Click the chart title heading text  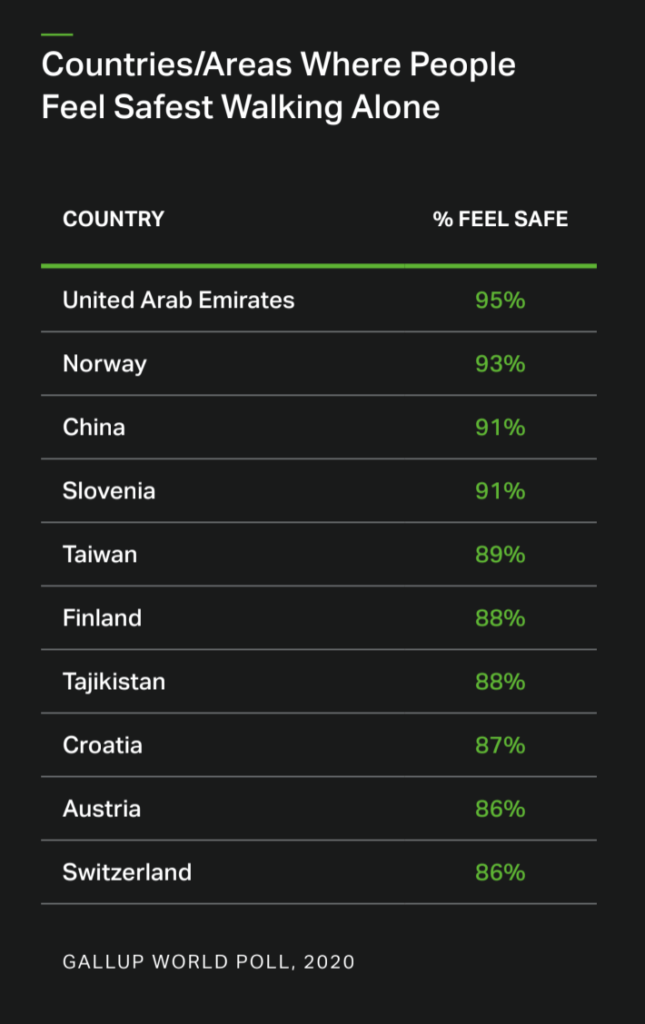(x=278, y=86)
